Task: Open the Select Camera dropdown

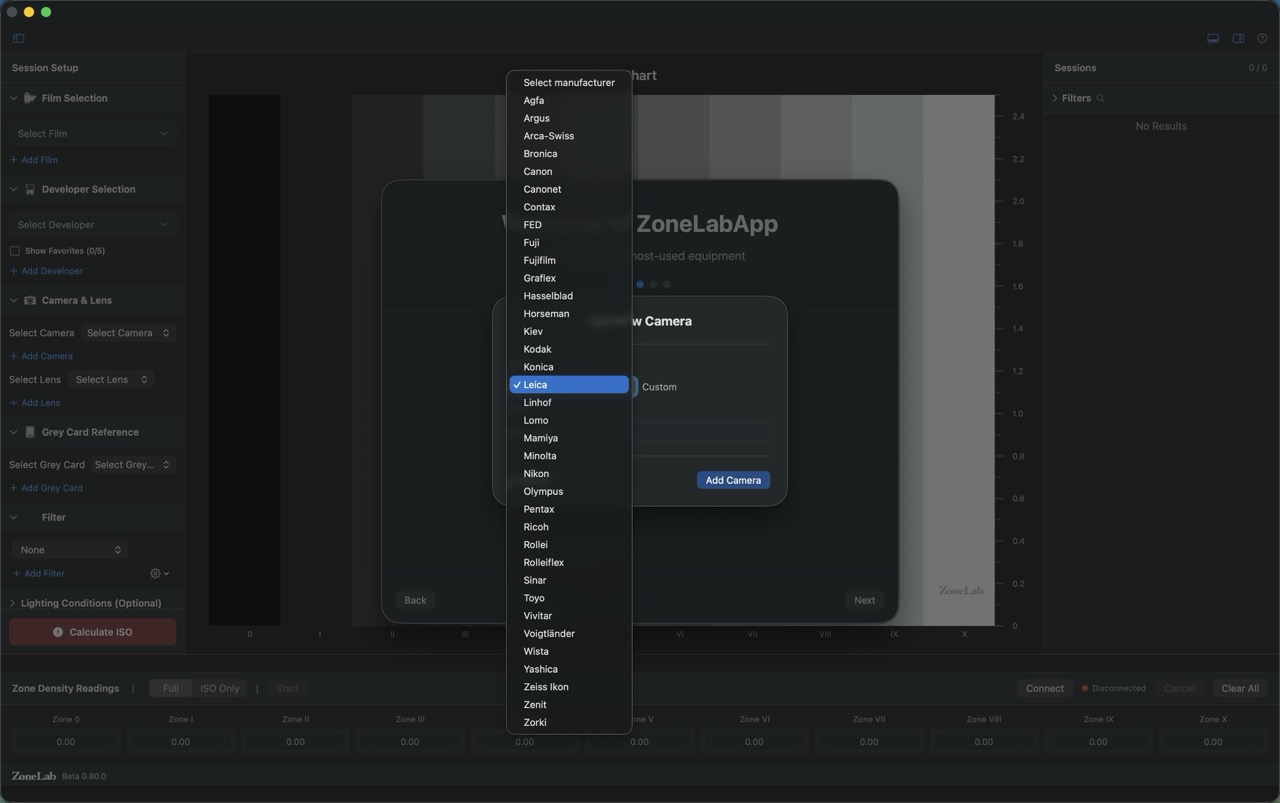Action: tap(127, 333)
